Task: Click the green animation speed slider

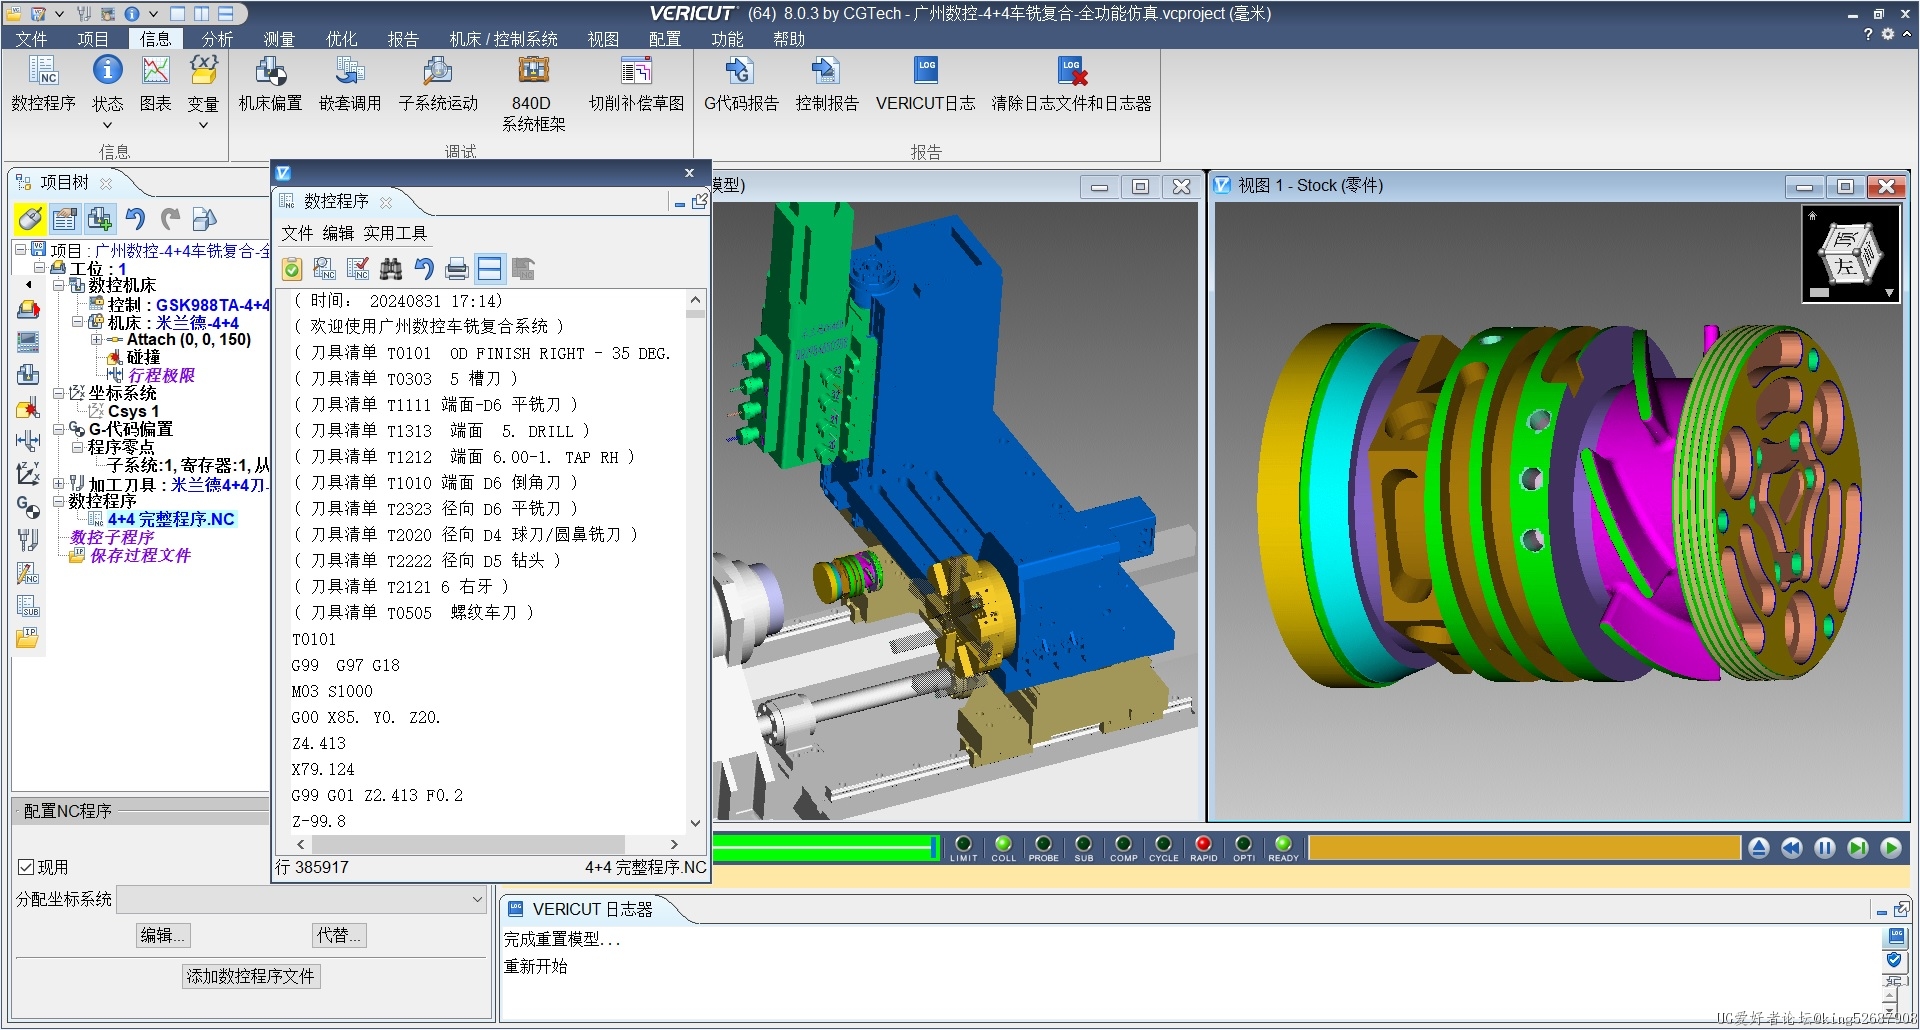Action: [x=825, y=848]
